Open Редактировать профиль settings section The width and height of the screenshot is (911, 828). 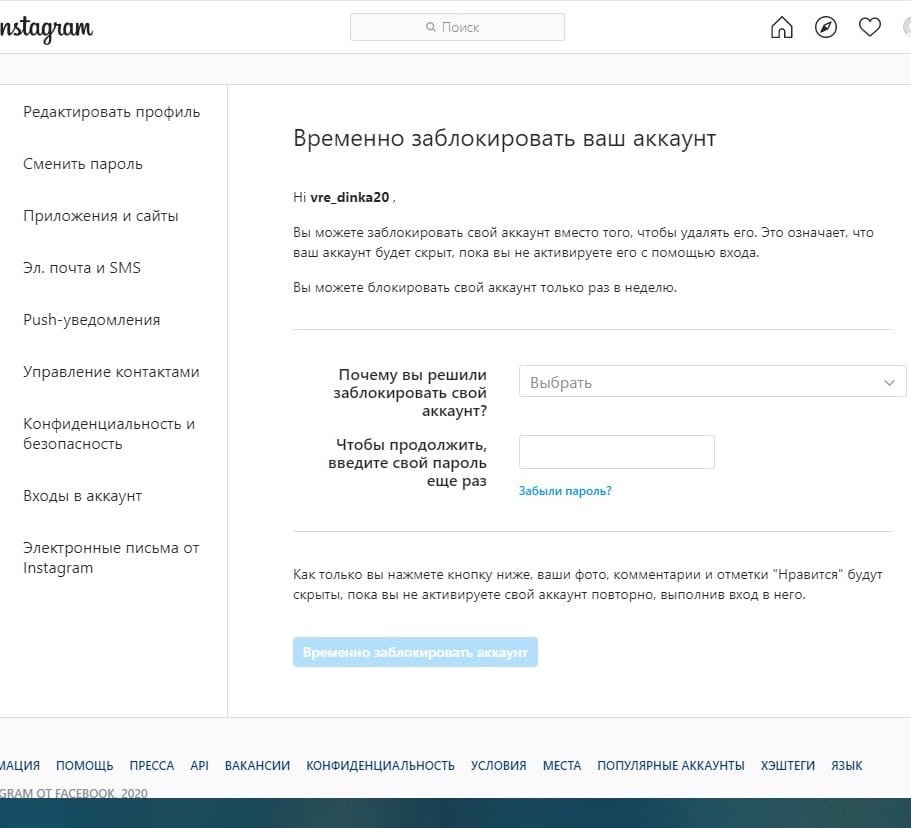tap(112, 112)
